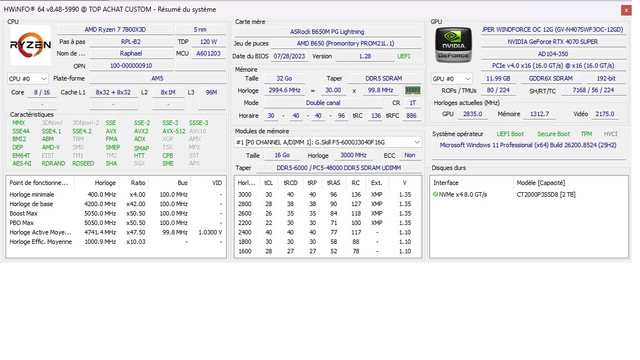The width and height of the screenshot is (640, 360).
Task: Click the Raphael codename field
Action: point(131,53)
